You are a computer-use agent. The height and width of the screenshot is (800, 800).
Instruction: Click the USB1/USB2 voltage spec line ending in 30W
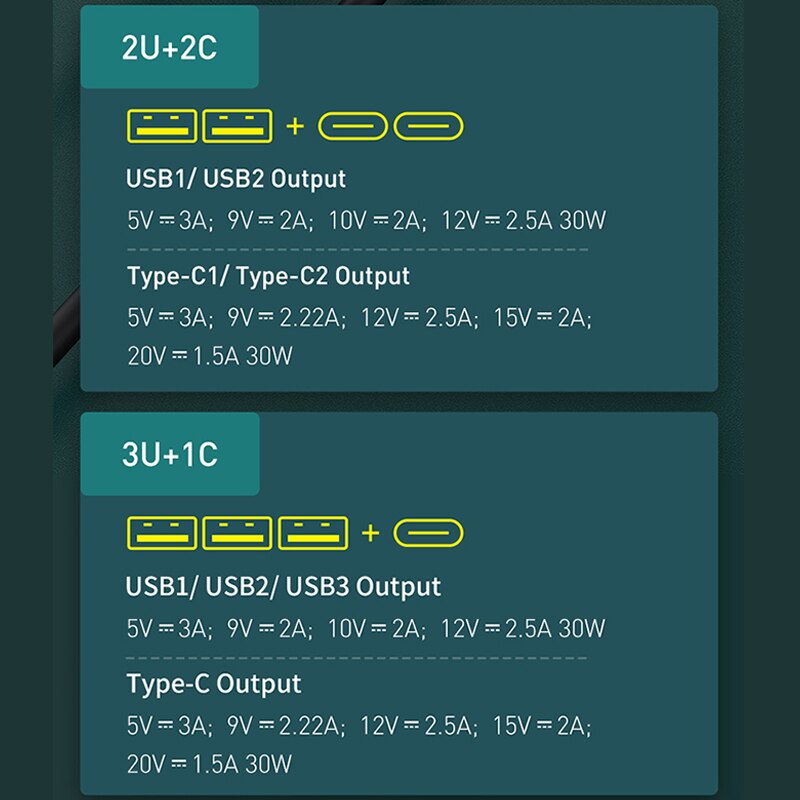click(x=366, y=221)
